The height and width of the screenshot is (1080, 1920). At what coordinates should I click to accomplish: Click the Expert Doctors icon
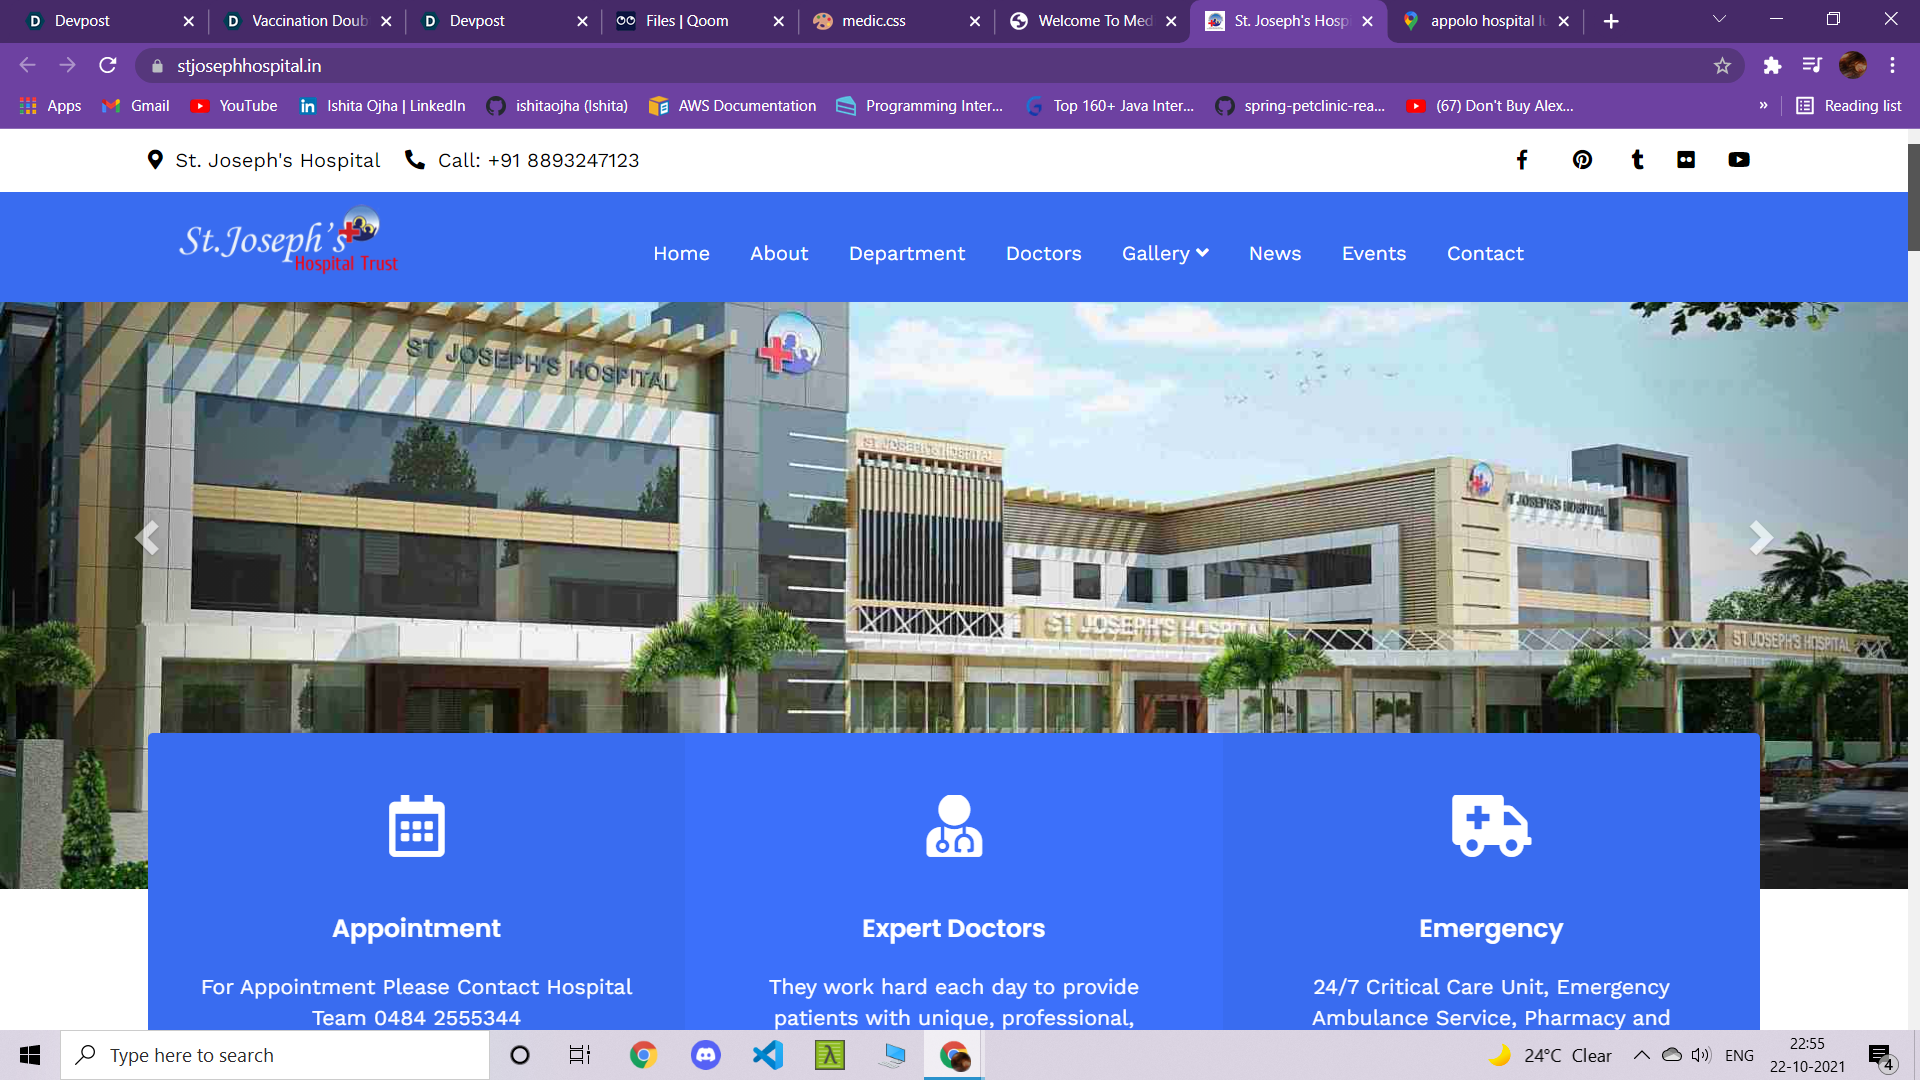[953, 826]
